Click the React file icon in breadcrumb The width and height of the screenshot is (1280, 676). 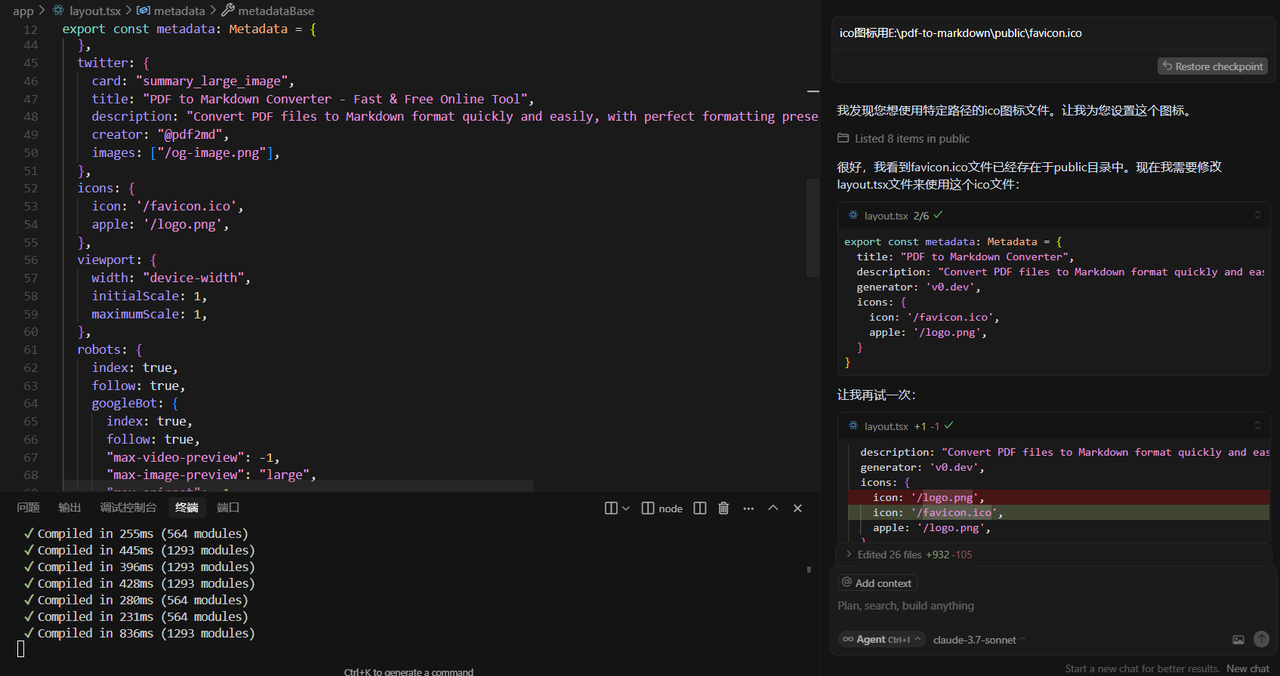coord(59,11)
